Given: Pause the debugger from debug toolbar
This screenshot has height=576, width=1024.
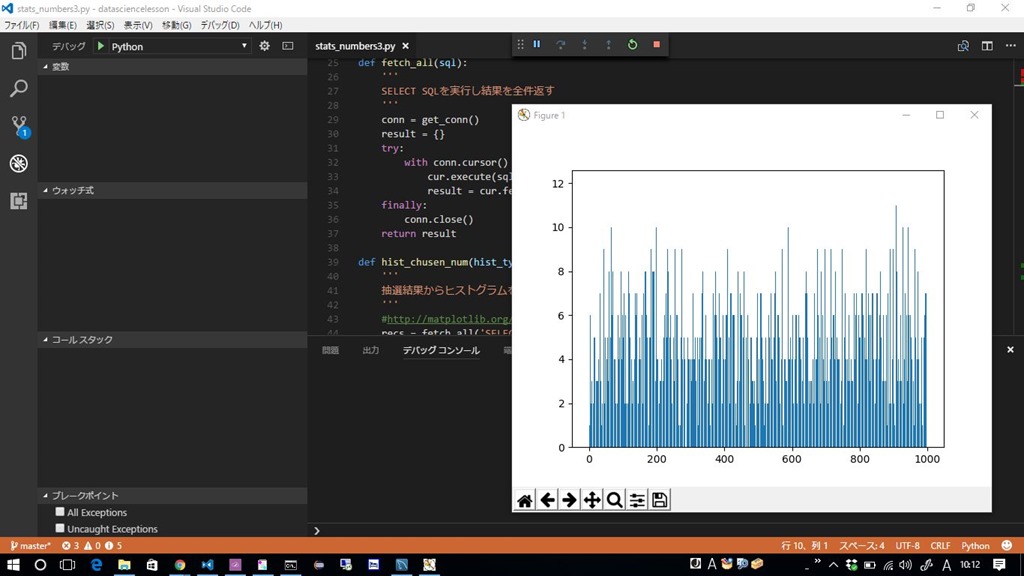Looking at the screenshot, I should (537, 45).
